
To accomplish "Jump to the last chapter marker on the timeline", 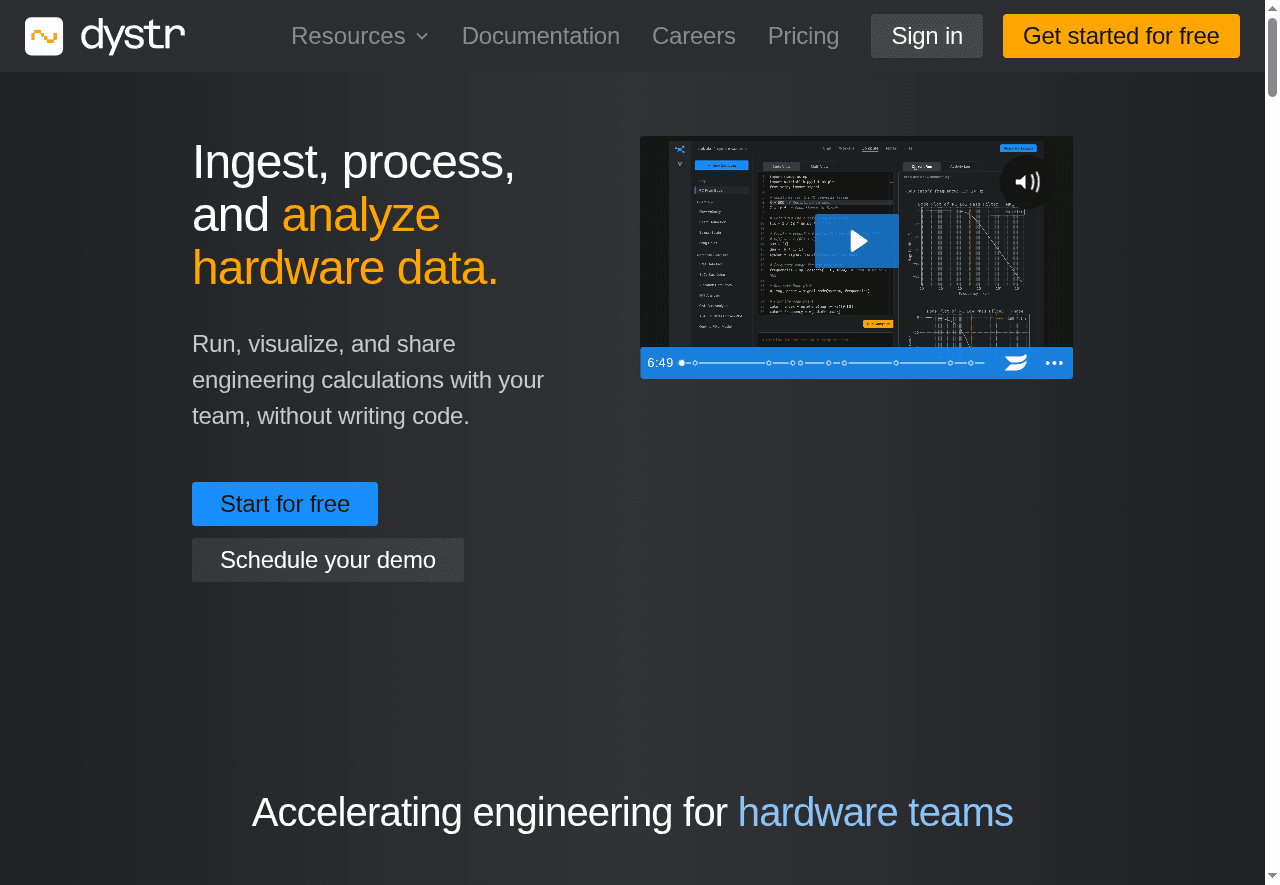I will pos(970,363).
